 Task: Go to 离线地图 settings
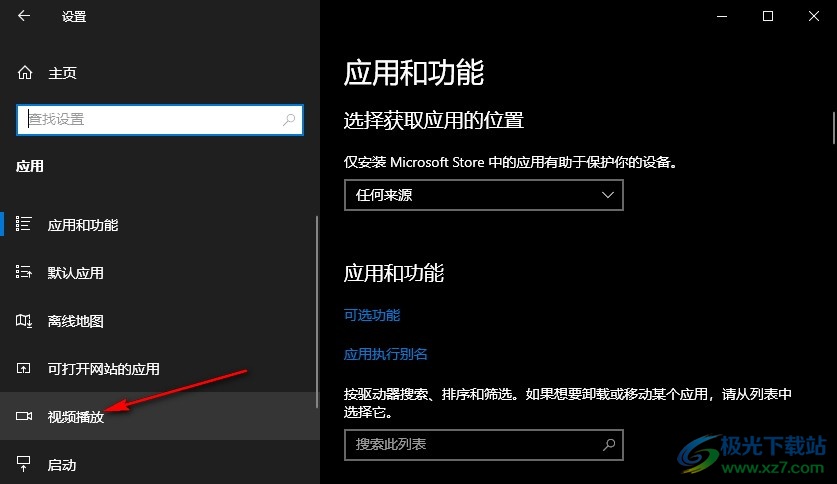160,321
